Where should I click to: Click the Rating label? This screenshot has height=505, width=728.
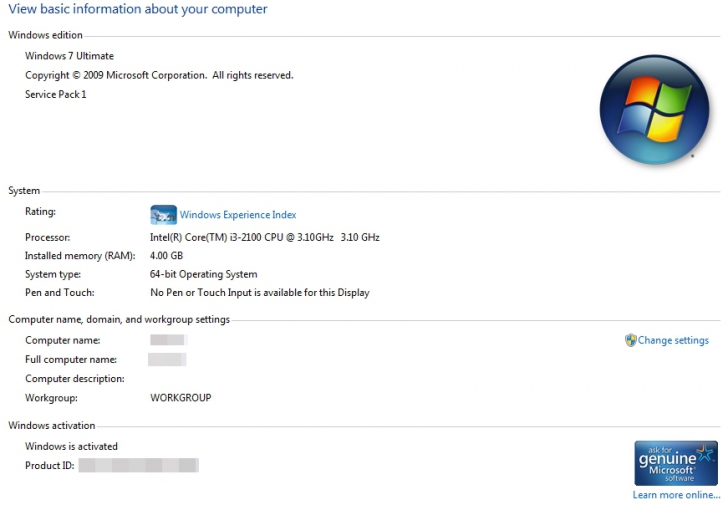point(40,212)
